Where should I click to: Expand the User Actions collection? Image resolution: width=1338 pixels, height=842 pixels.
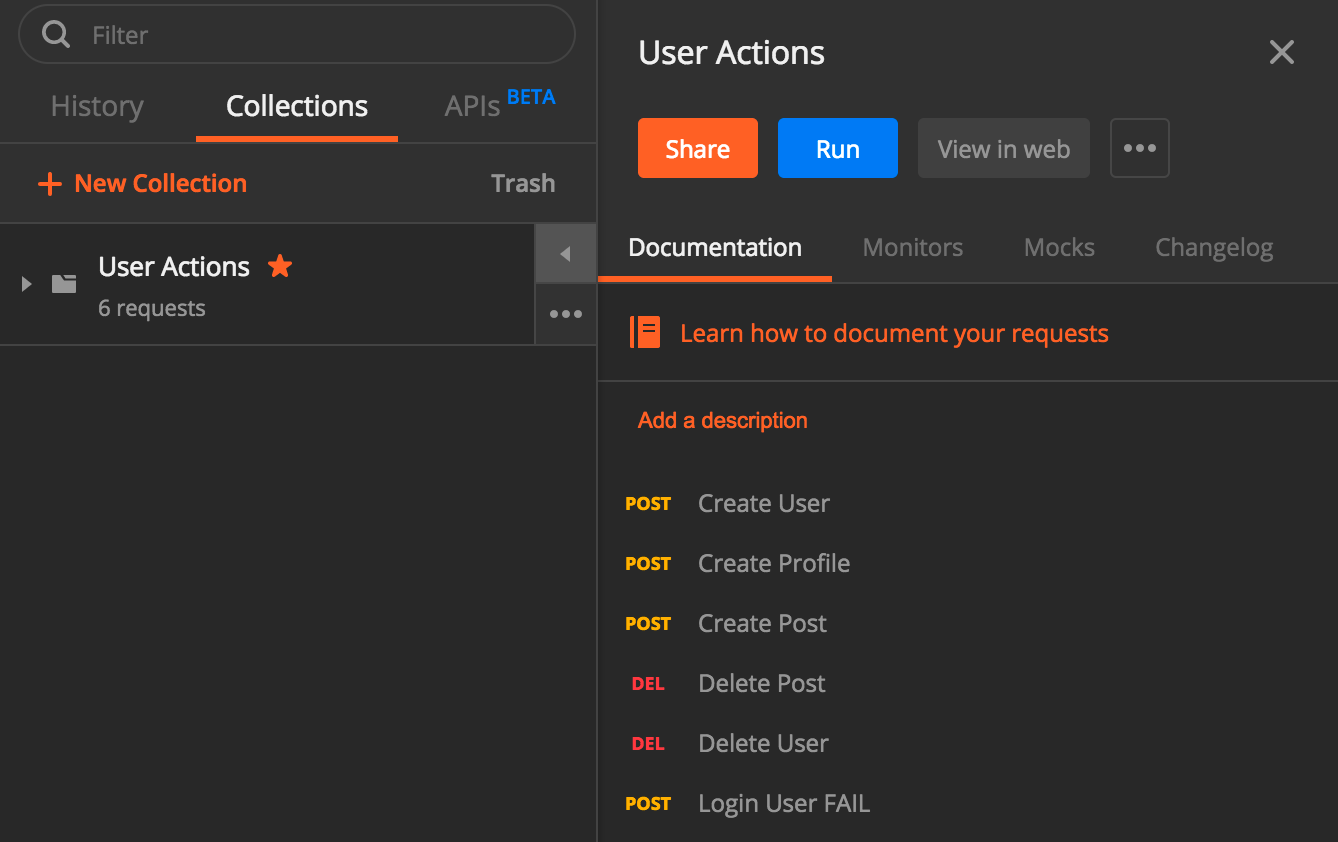click(24, 284)
